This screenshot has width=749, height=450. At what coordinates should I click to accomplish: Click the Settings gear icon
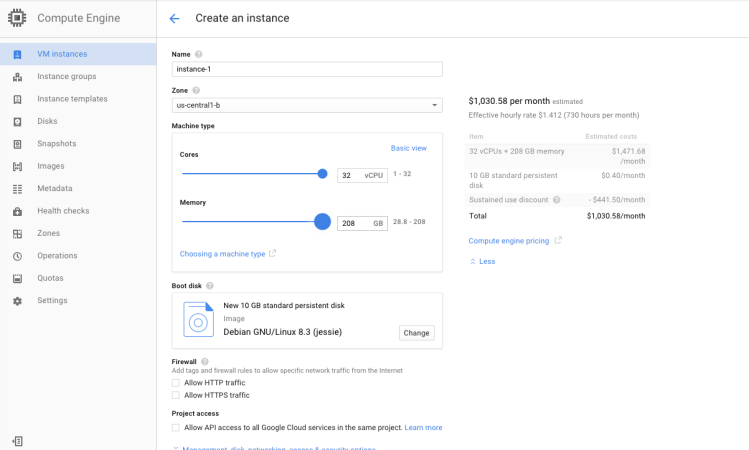17,300
